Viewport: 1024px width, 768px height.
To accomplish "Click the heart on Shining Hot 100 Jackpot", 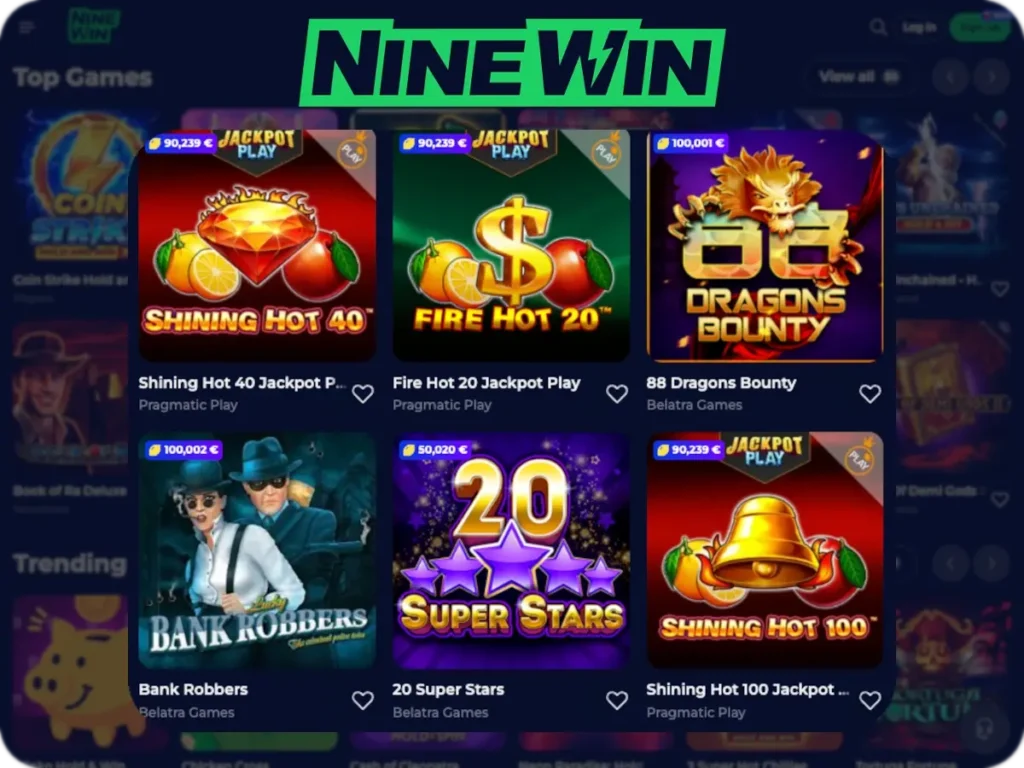I will 870,701.
